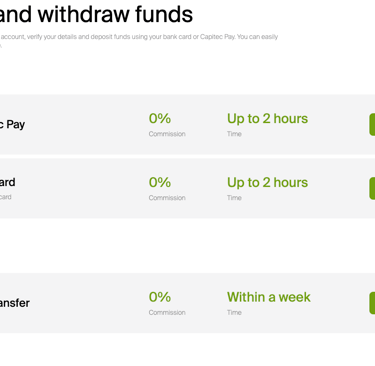Select the bank transfer method title
This screenshot has width=375, height=366.
pyautogui.click(x=15, y=303)
